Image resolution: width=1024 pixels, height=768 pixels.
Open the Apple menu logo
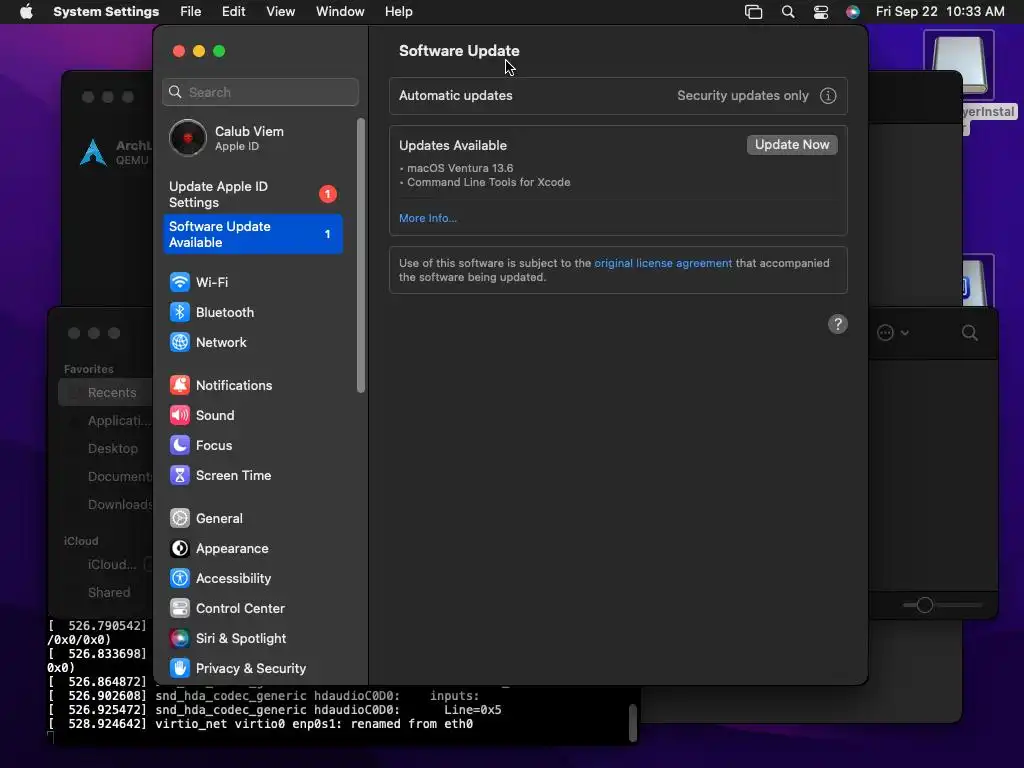coord(26,12)
